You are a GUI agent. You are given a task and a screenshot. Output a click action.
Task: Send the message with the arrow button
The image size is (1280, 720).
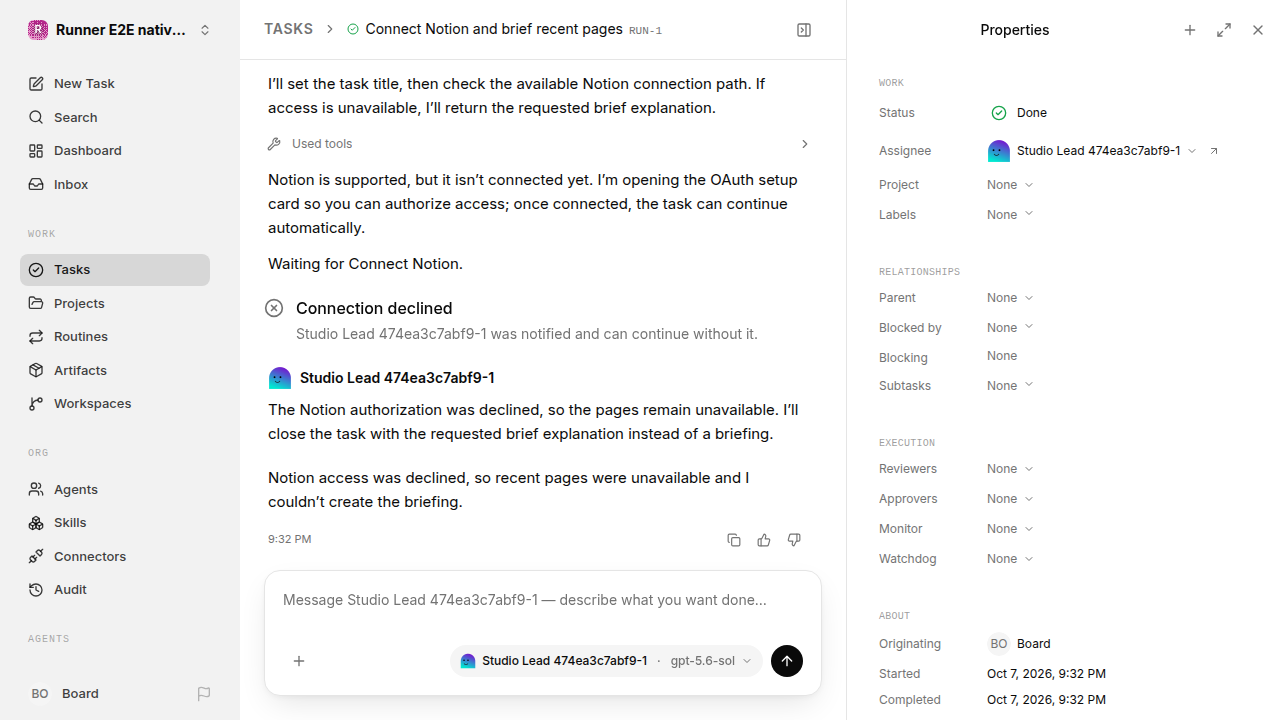(787, 661)
